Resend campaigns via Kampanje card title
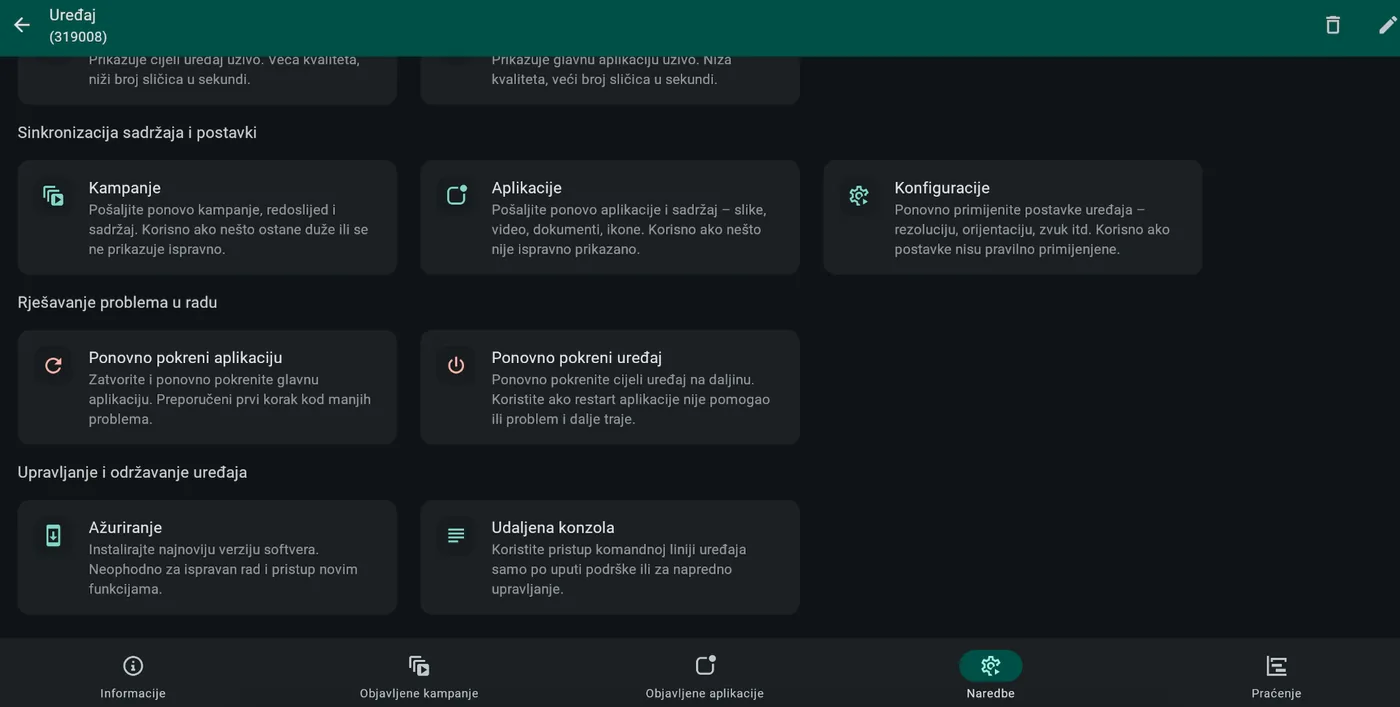The width and height of the screenshot is (1400, 707). point(125,188)
